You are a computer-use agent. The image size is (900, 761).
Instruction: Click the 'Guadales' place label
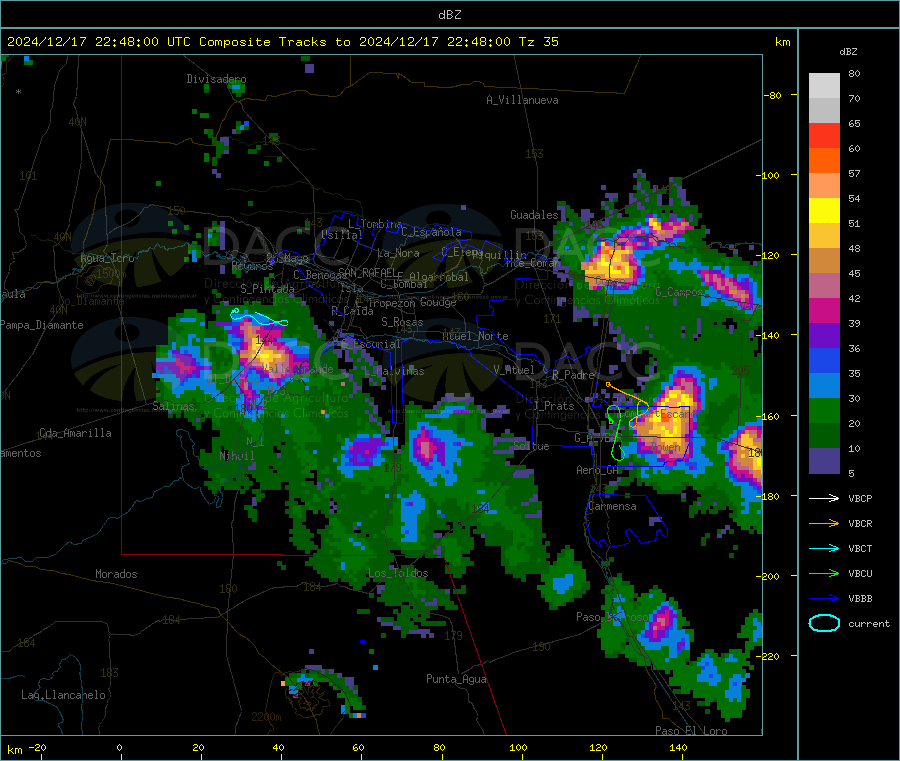(x=534, y=215)
